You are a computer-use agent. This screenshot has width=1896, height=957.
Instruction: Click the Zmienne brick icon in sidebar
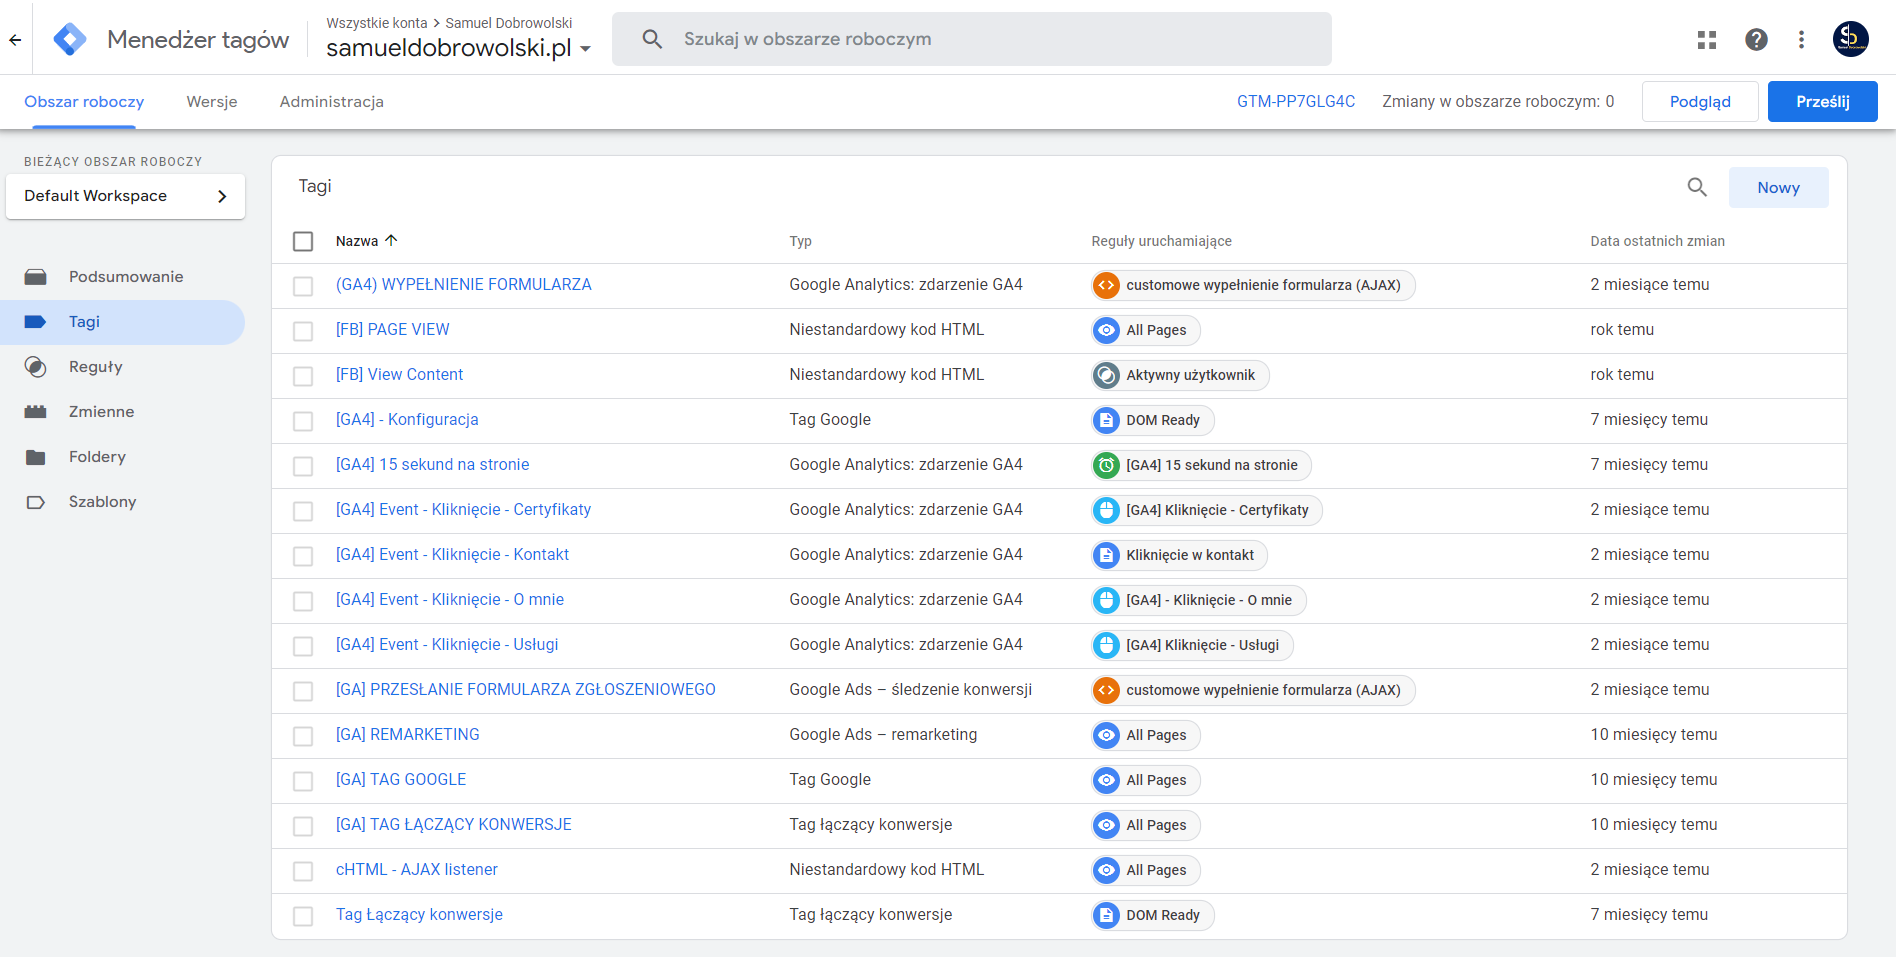pos(36,412)
